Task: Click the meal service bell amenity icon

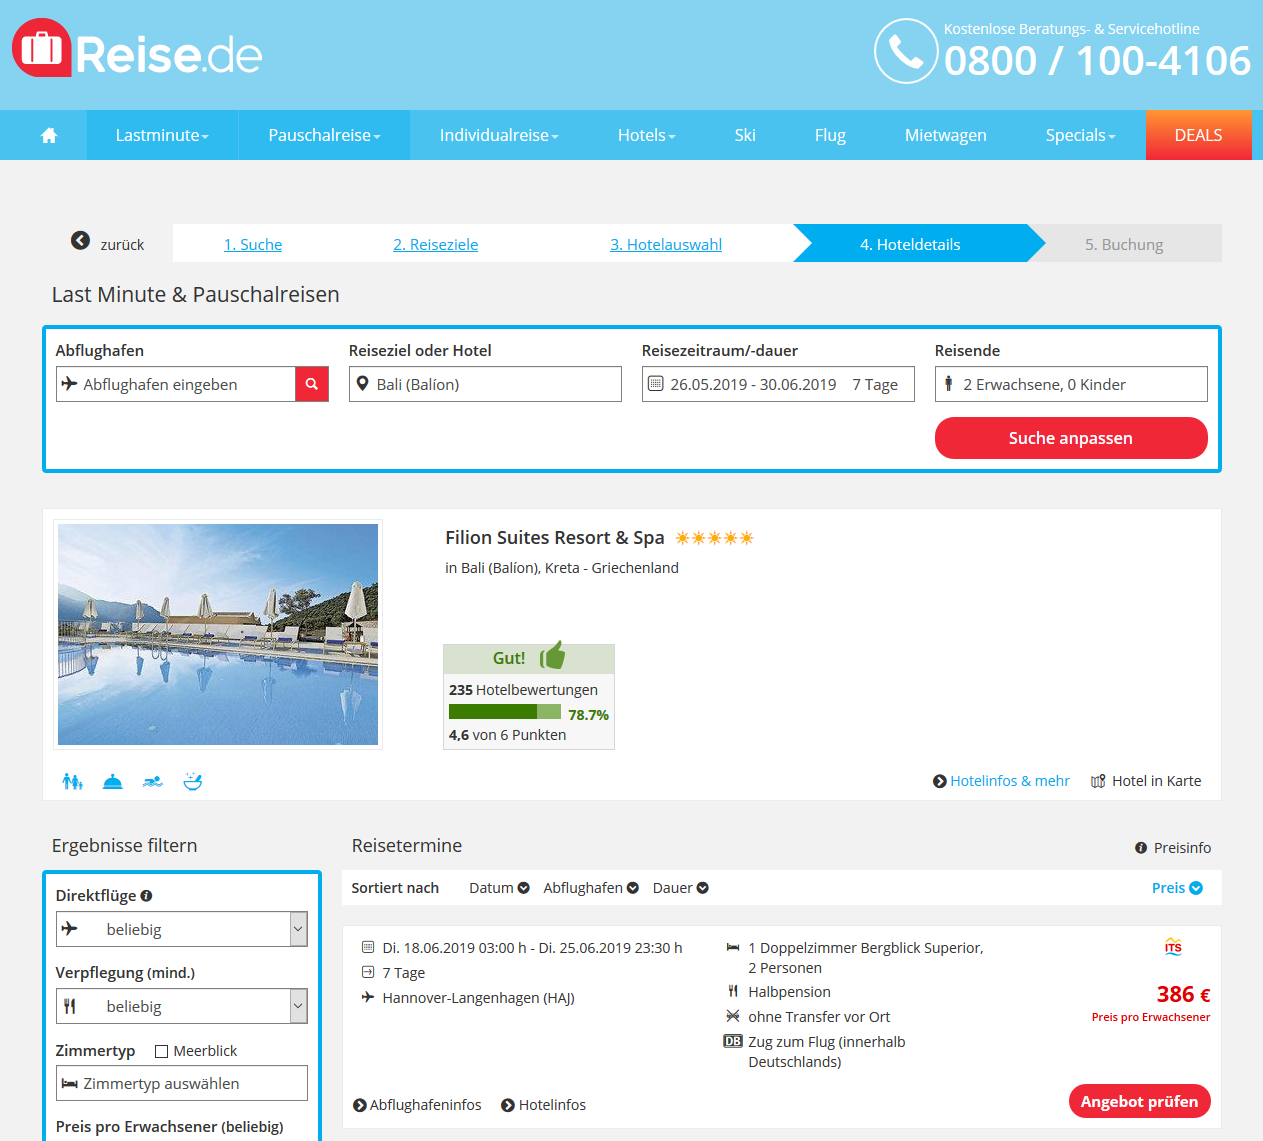Action: pyautogui.click(x=113, y=781)
